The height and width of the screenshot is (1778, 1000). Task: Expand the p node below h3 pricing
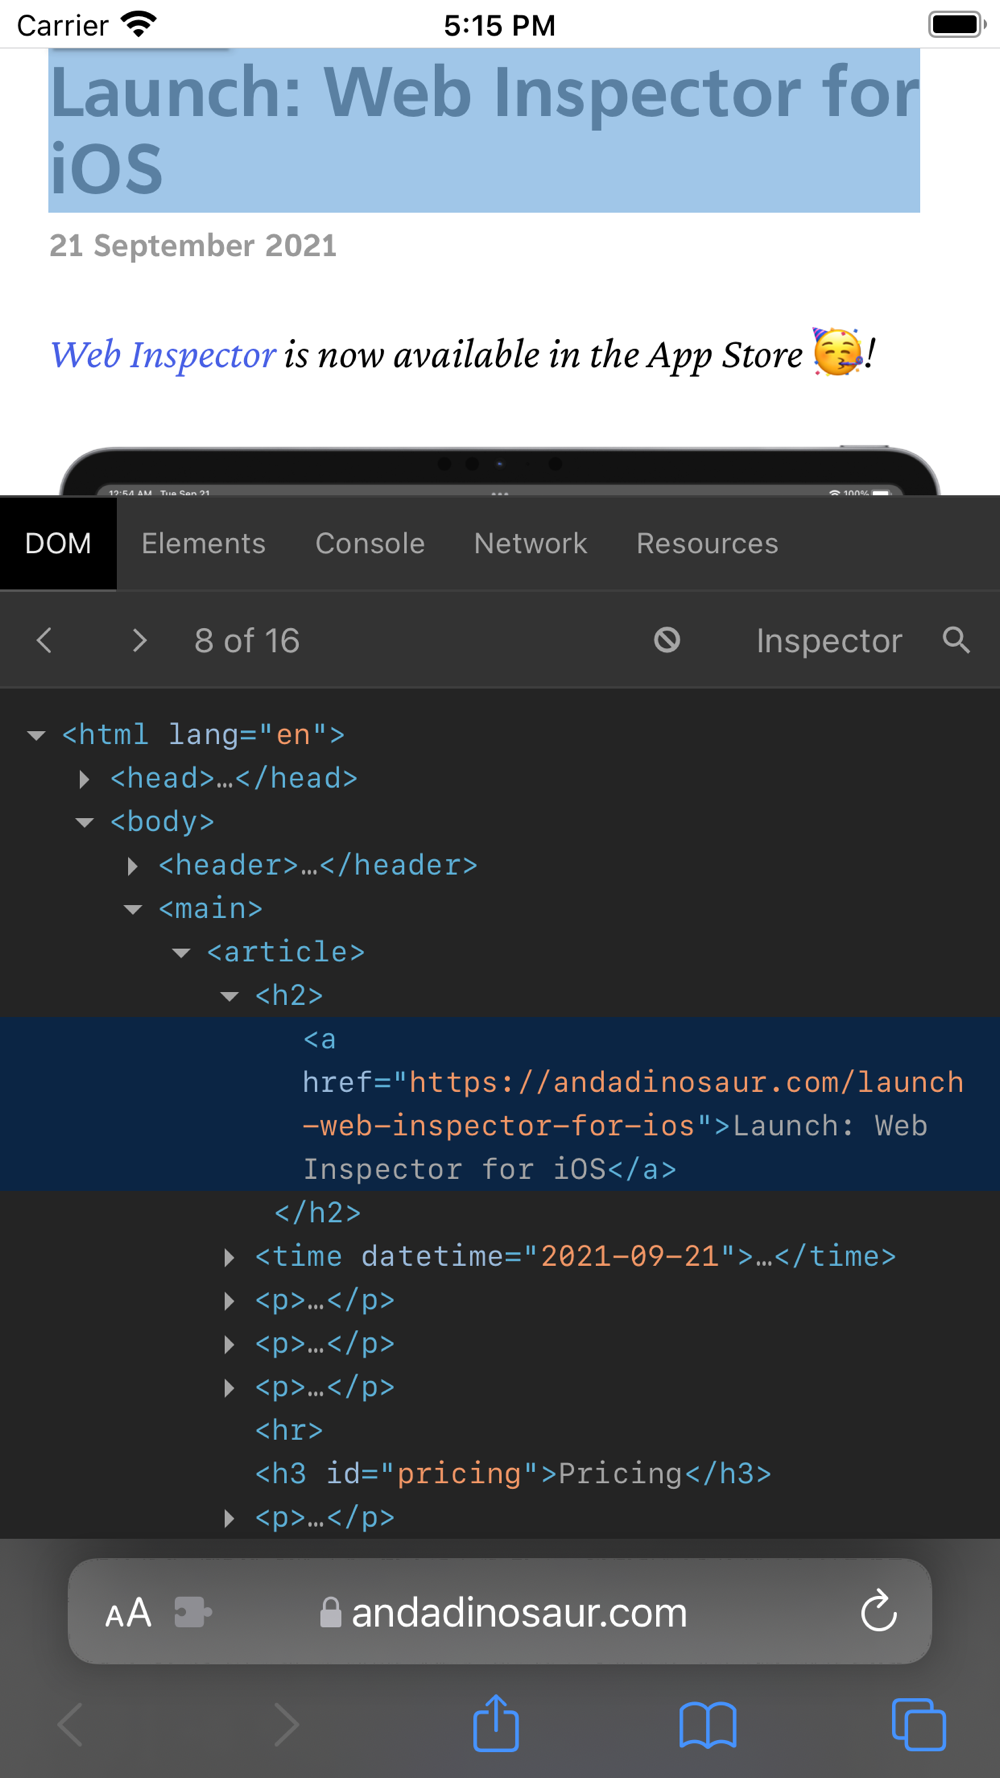230,1519
